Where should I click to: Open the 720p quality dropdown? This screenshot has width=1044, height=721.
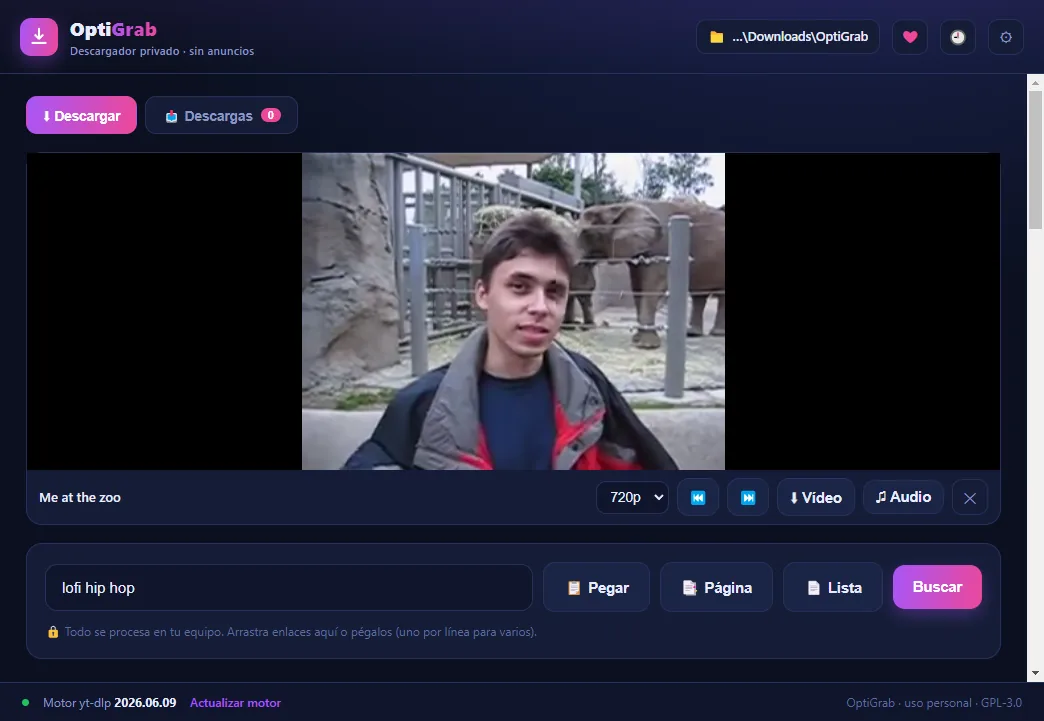(632, 497)
